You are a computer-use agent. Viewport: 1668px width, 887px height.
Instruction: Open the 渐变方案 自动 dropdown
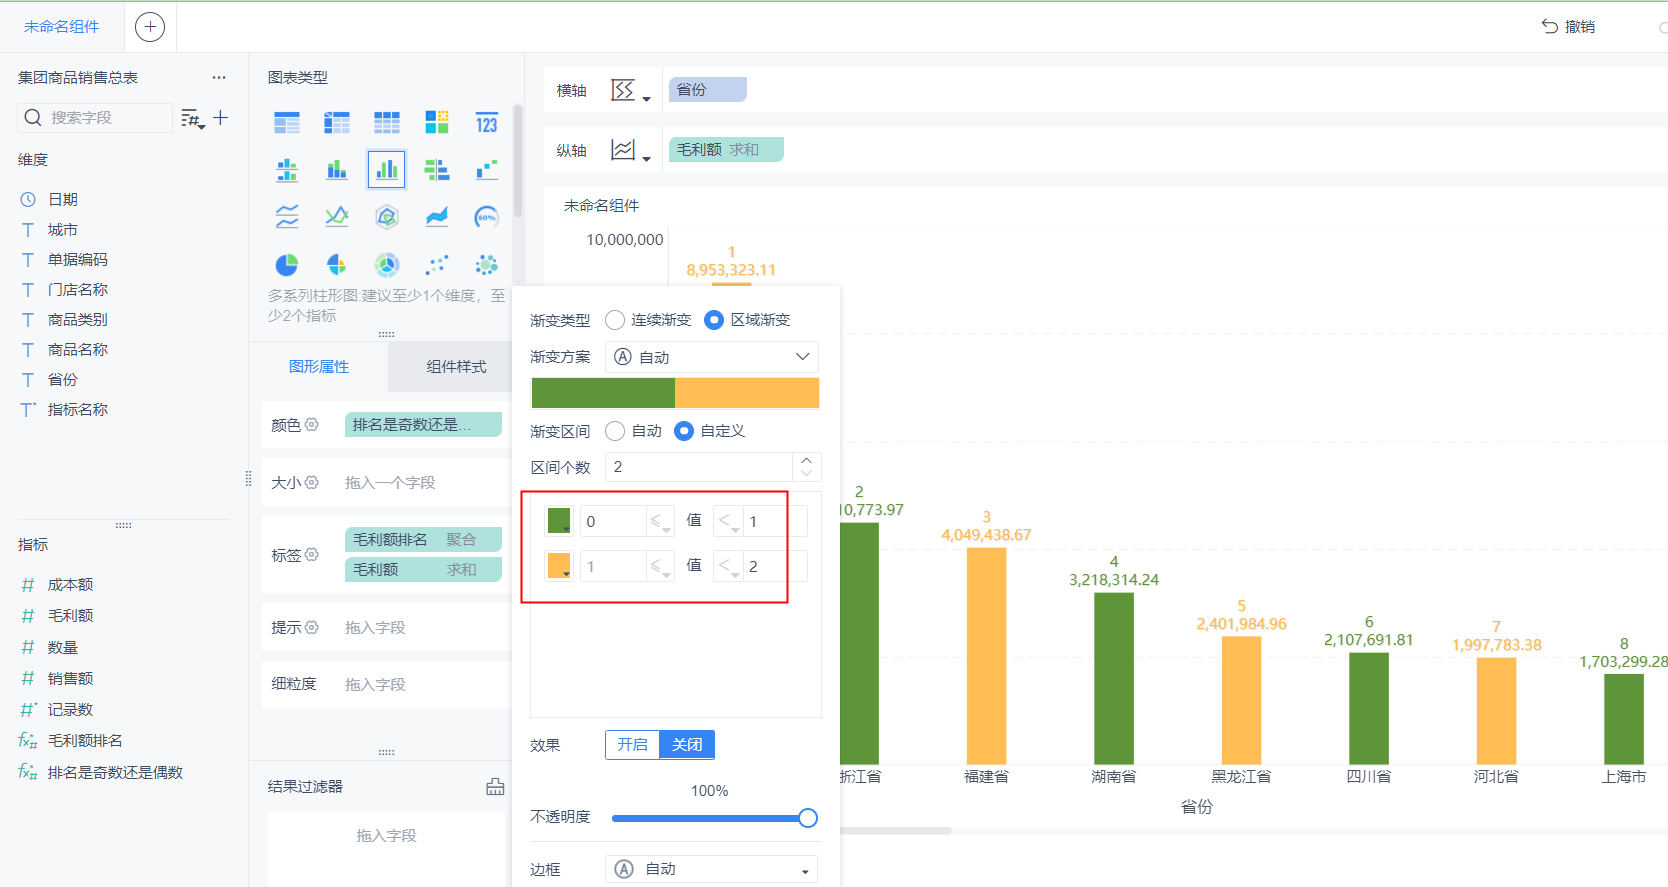[712, 357]
